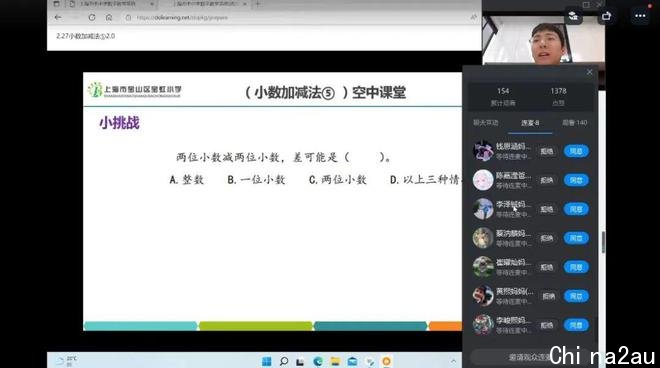Launch Microsoft Edge from the taskbar
This screenshot has height=368, width=660.
[318, 361]
